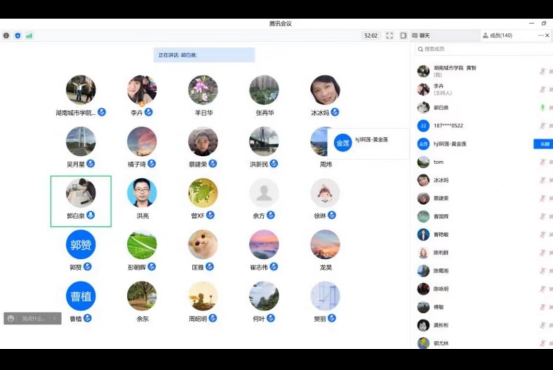The width and height of the screenshot is (553, 371).
Task: Close the members side panel
Action: [x=547, y=35]
